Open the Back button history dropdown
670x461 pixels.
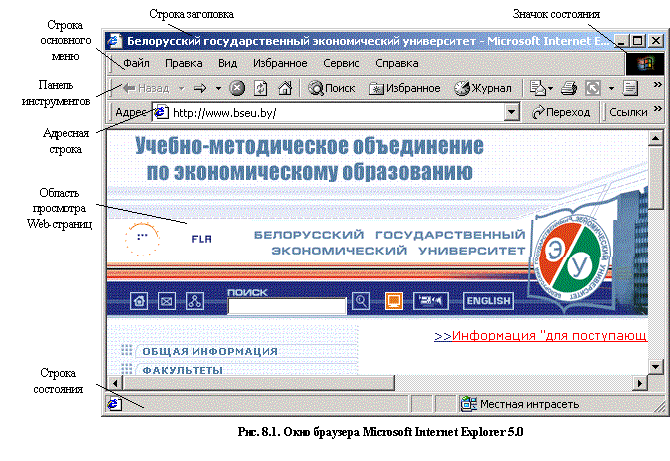click(x=182, y=88)
